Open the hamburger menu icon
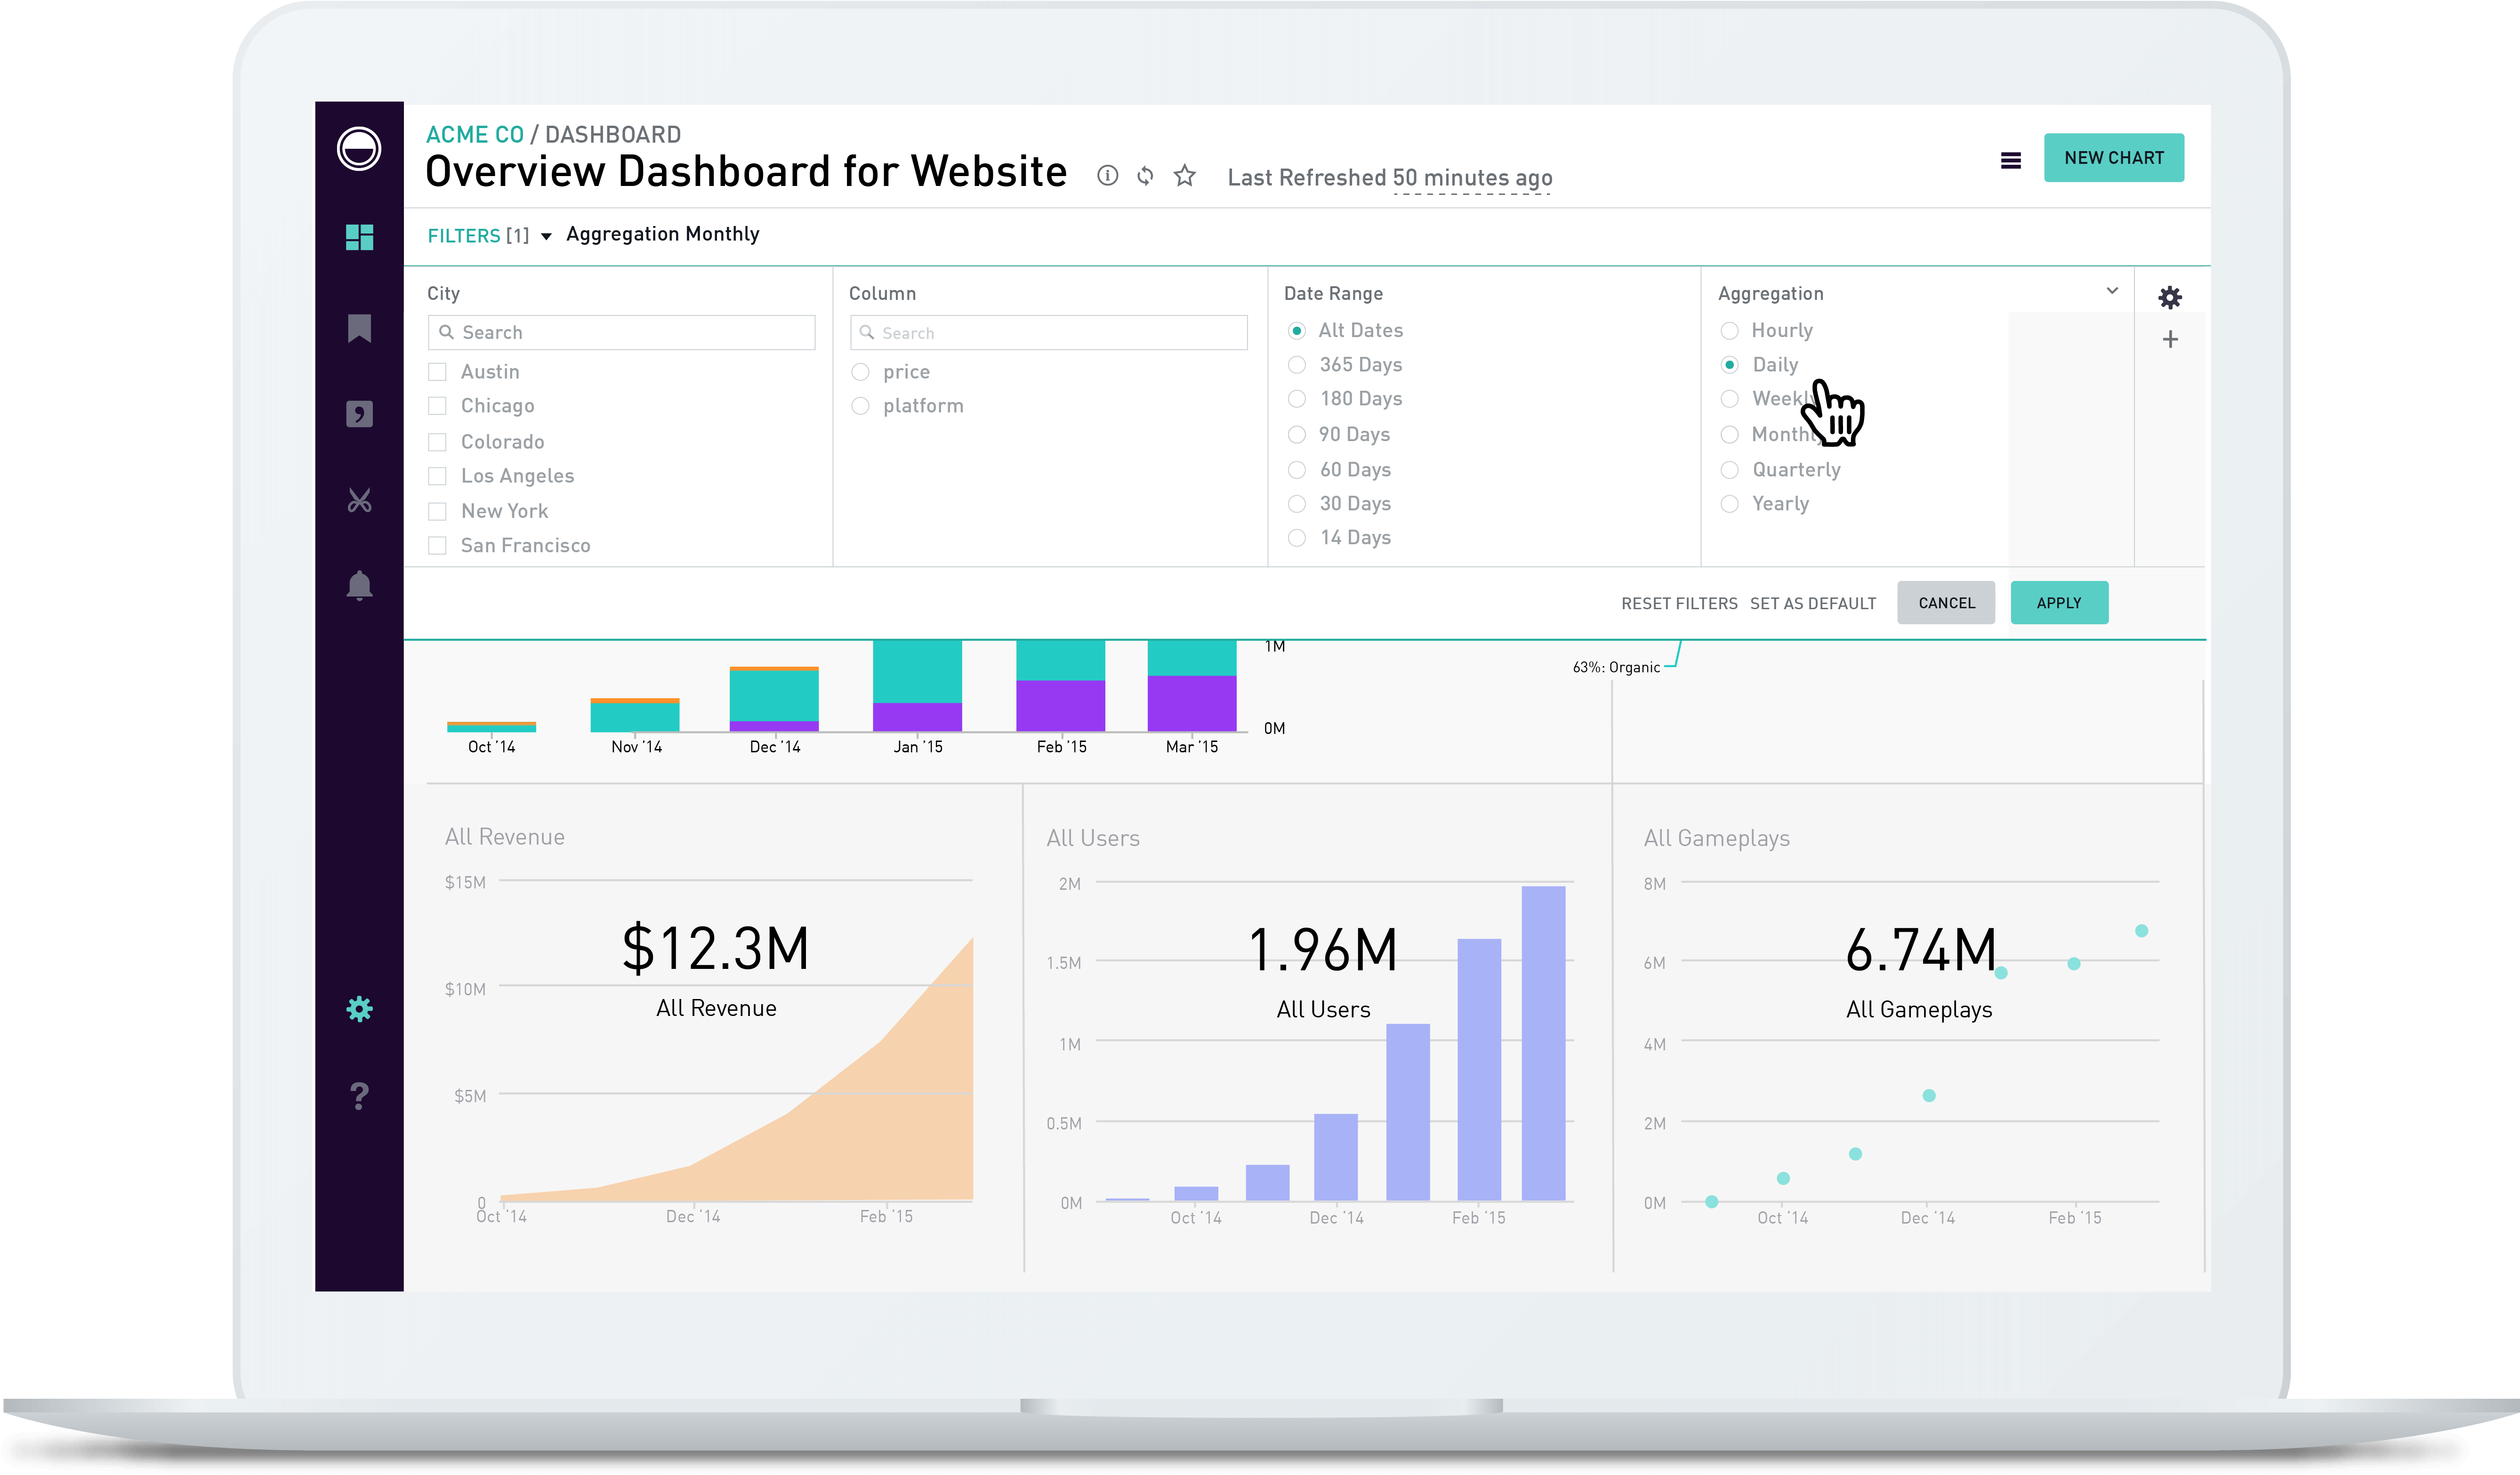 (2010, 160)
